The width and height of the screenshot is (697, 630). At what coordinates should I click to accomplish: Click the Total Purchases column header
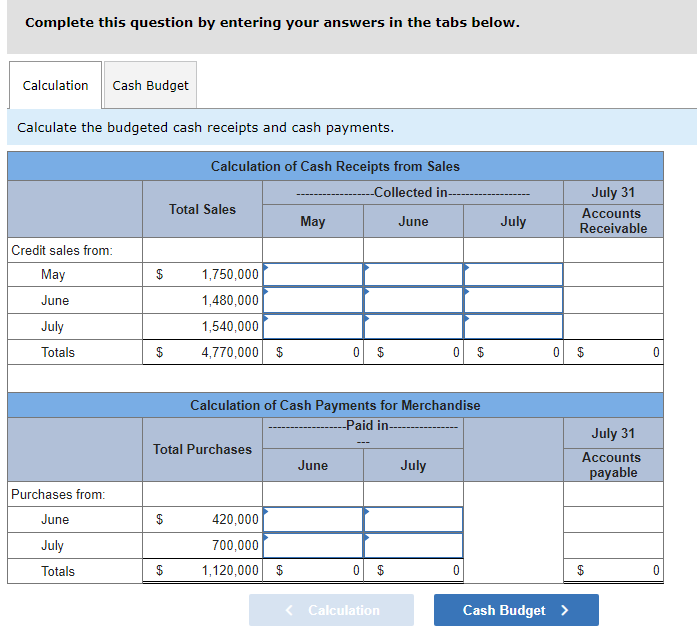pyautogui.click(x=202, y=449)
